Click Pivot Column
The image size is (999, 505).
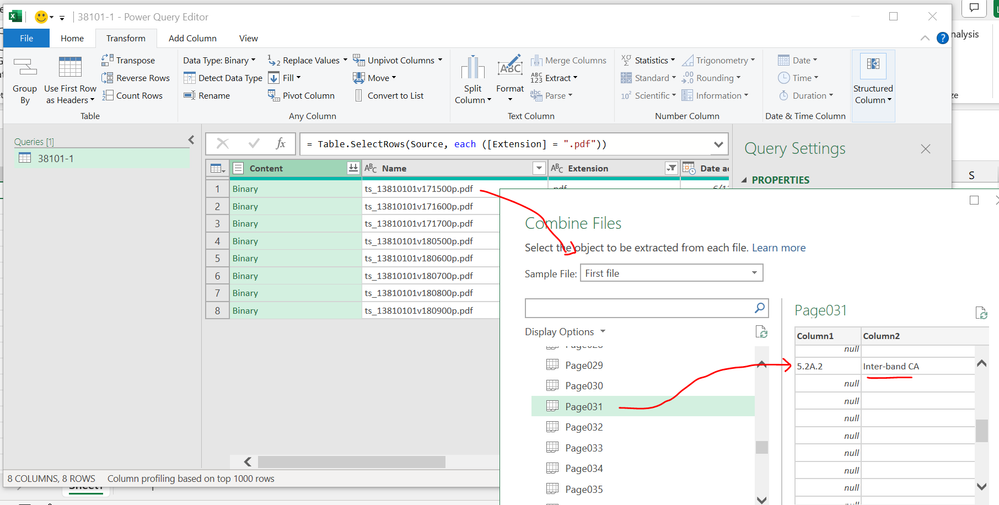(x=301, y=96)
